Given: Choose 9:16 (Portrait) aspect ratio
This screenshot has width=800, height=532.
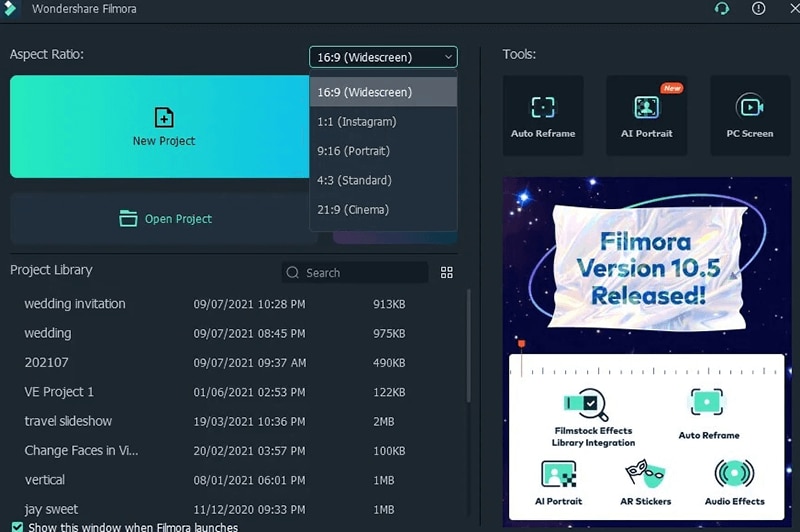Looking at the screenshot, I should [383, 151].
